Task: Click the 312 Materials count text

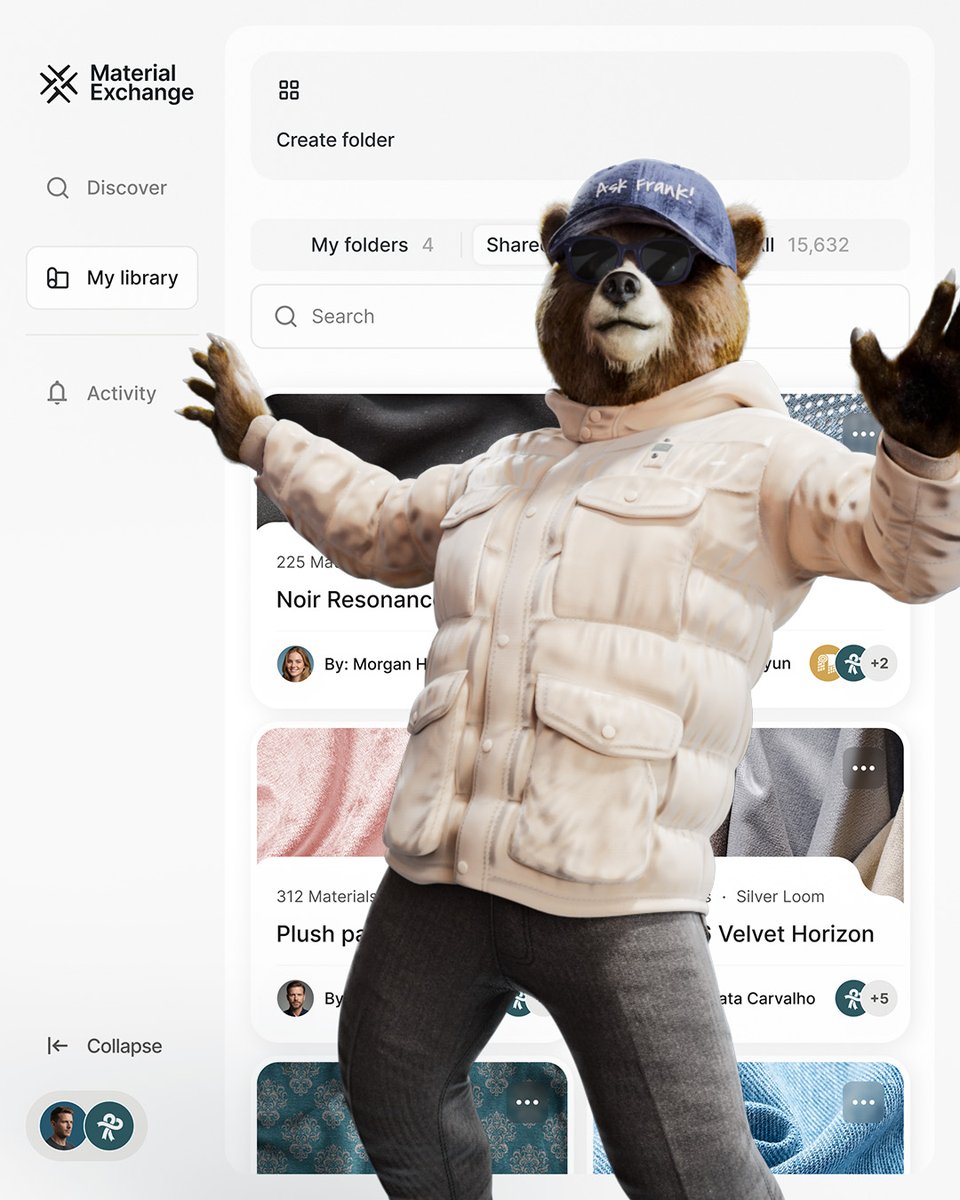Action: coord(326,896)
